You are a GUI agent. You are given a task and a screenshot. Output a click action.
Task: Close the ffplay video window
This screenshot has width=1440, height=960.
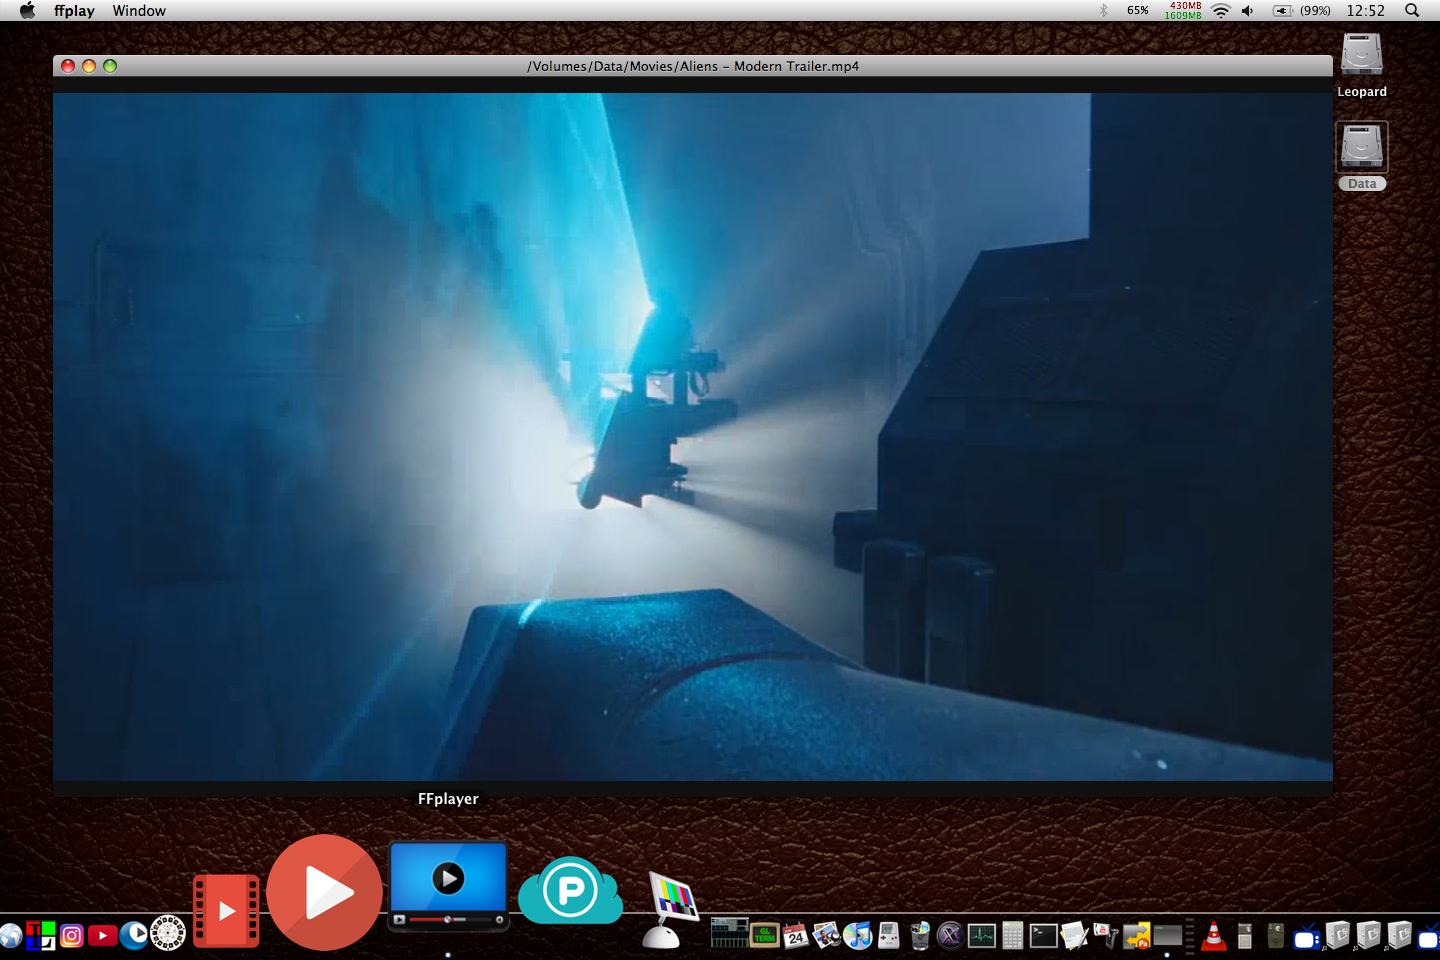point(68,66)
